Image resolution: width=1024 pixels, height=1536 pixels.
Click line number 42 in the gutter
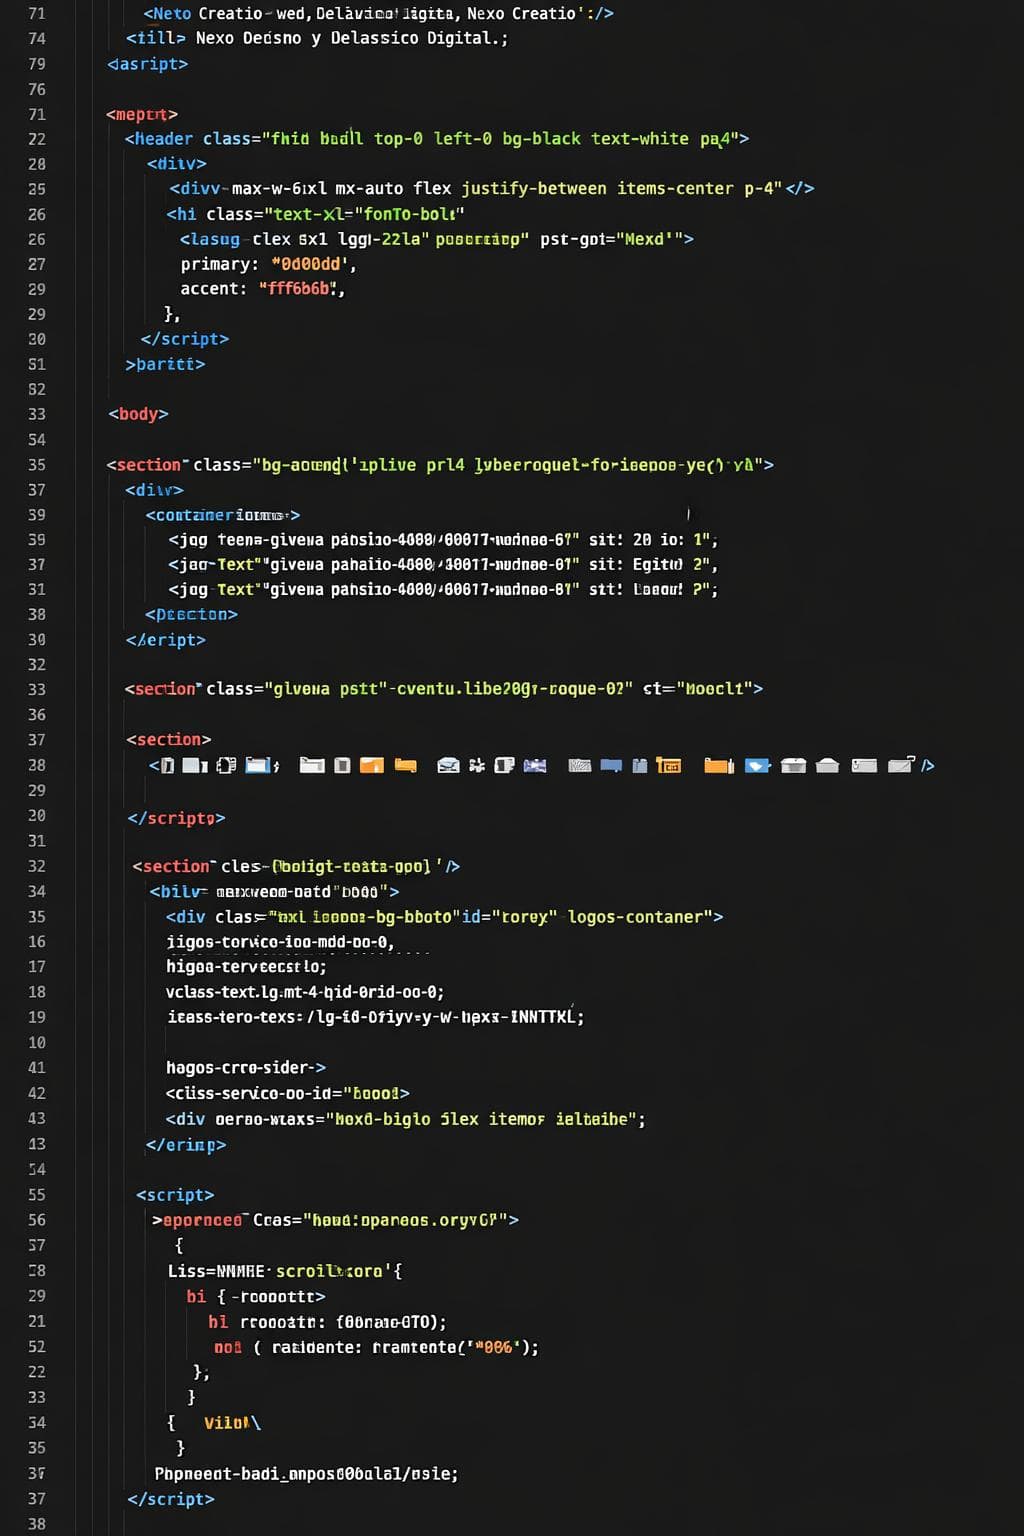pyautogui.click(x=37, y=1094)
